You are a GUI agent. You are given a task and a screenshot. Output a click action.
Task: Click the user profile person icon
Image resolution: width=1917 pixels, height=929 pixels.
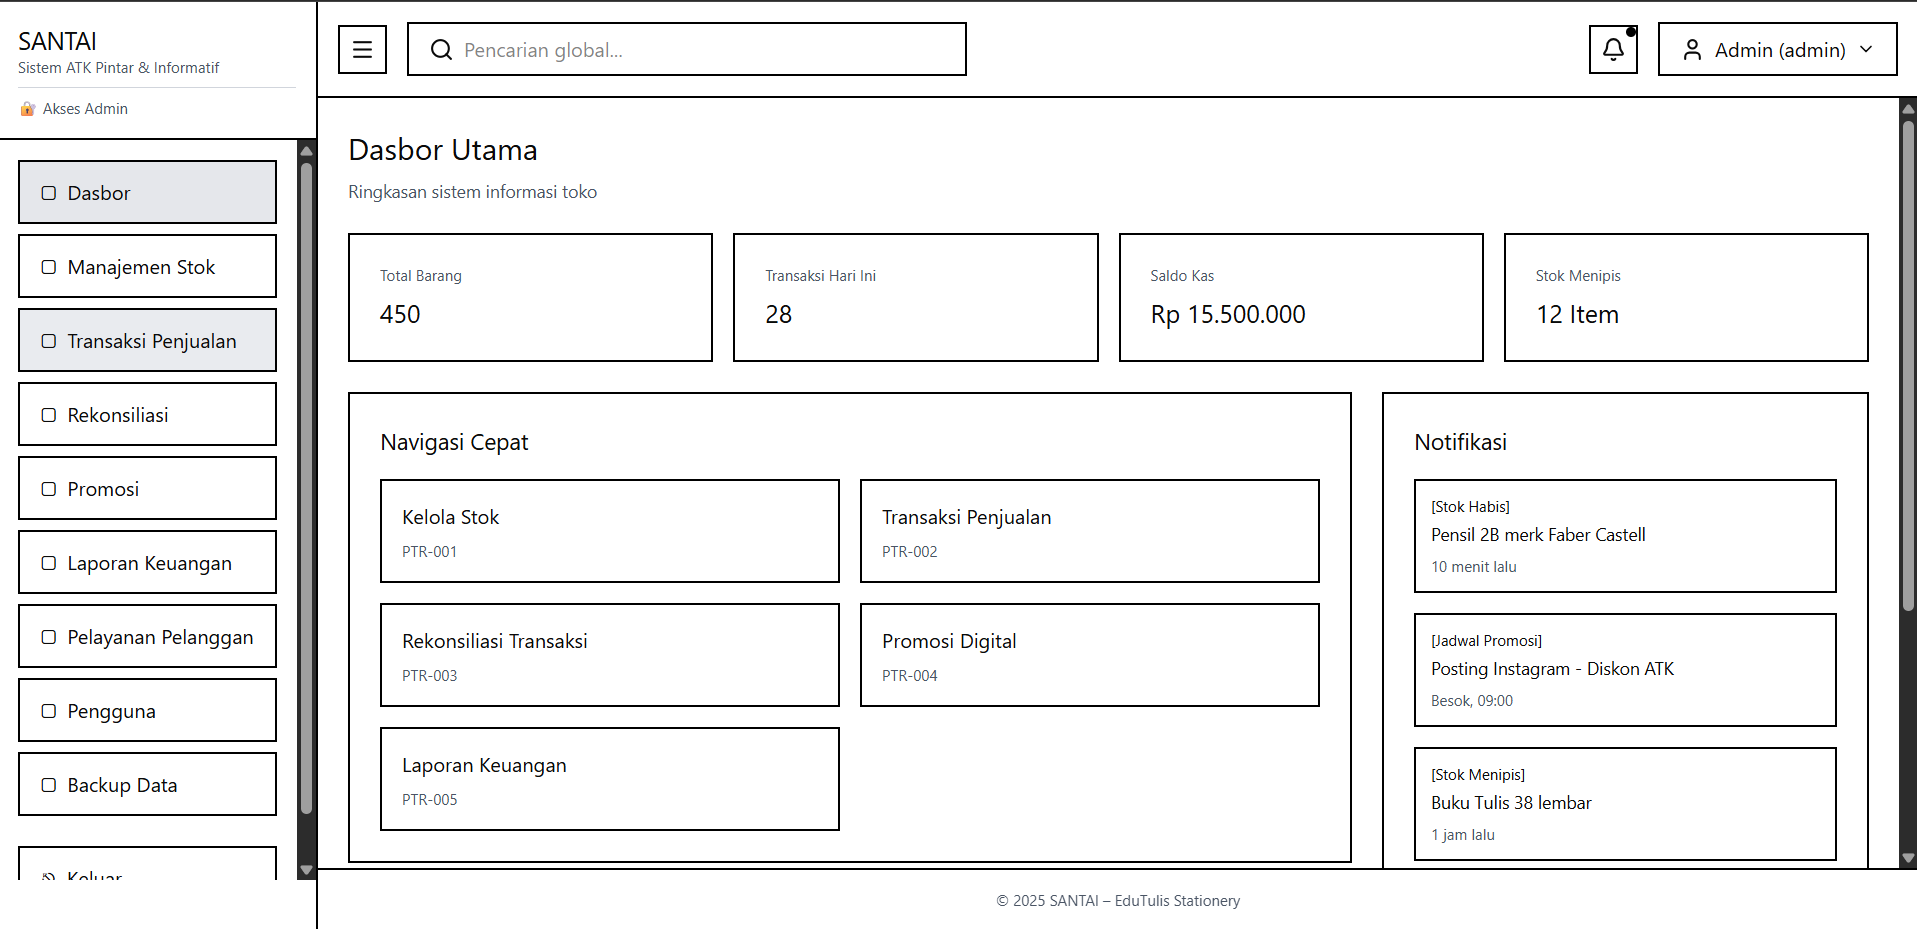1691,49
